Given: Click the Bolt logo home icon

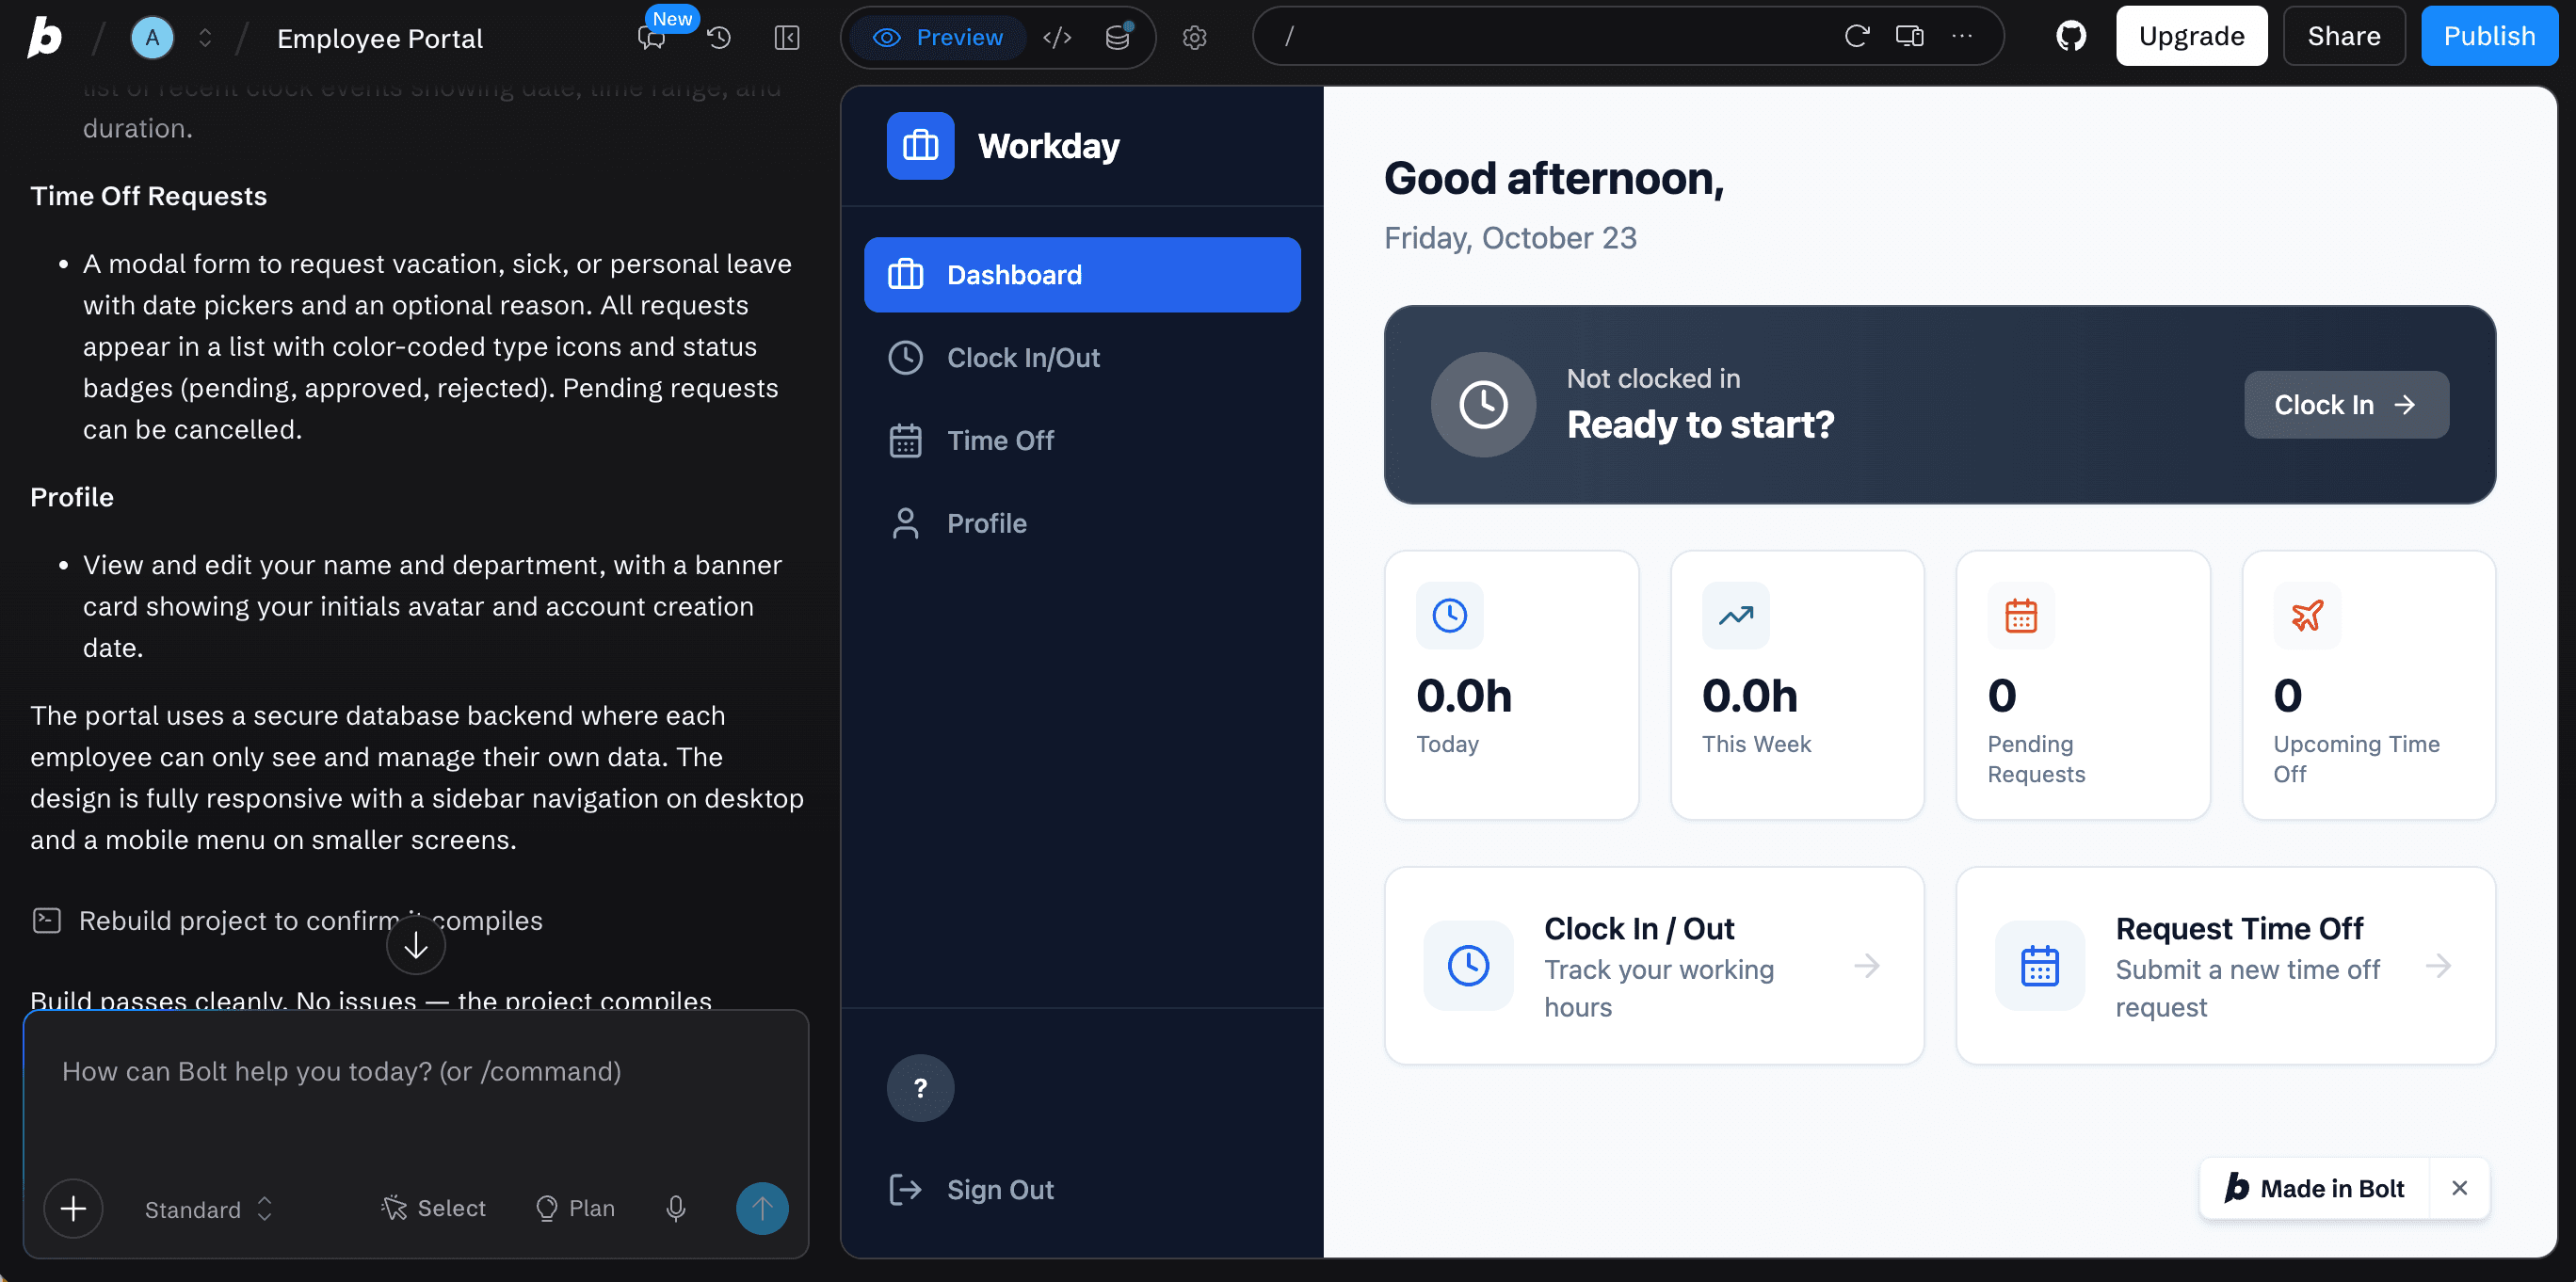Looking at the screenshot, I should point(44,38).
